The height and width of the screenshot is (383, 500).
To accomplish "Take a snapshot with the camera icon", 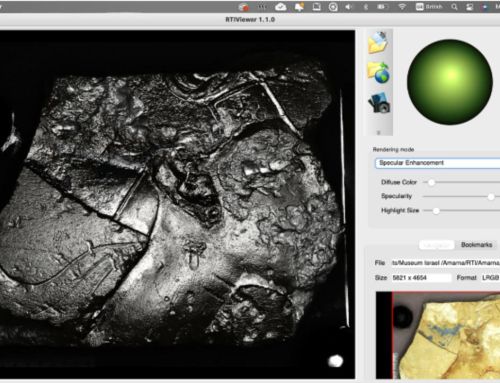I will 379,102.
